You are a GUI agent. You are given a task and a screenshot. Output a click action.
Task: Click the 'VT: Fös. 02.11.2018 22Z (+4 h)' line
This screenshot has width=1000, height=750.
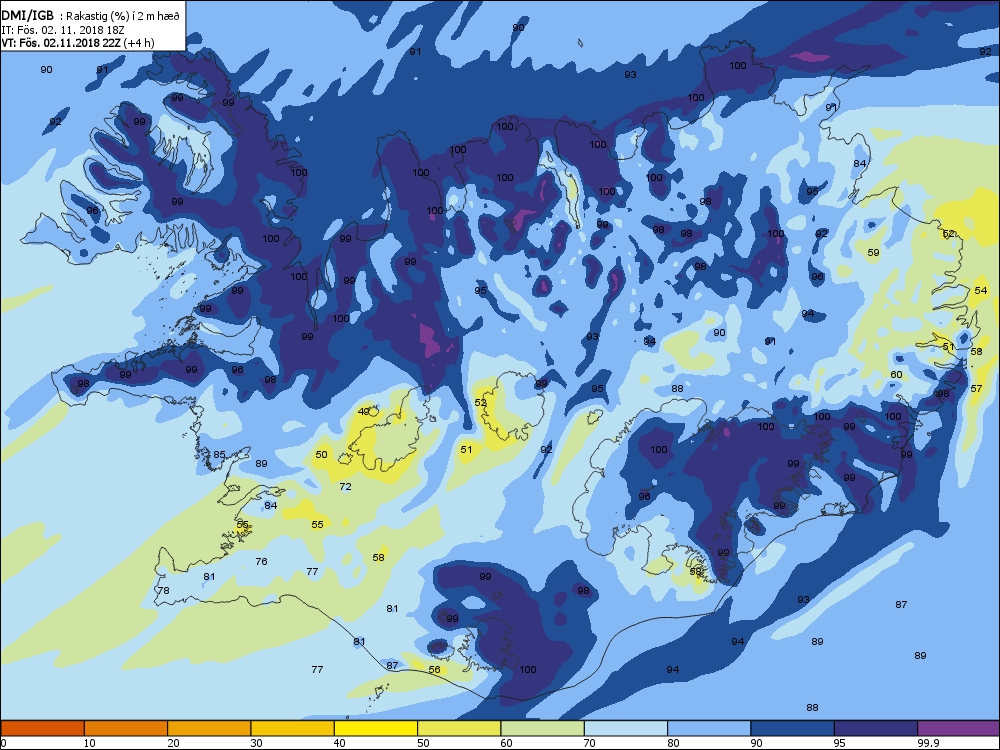point(78,43)
